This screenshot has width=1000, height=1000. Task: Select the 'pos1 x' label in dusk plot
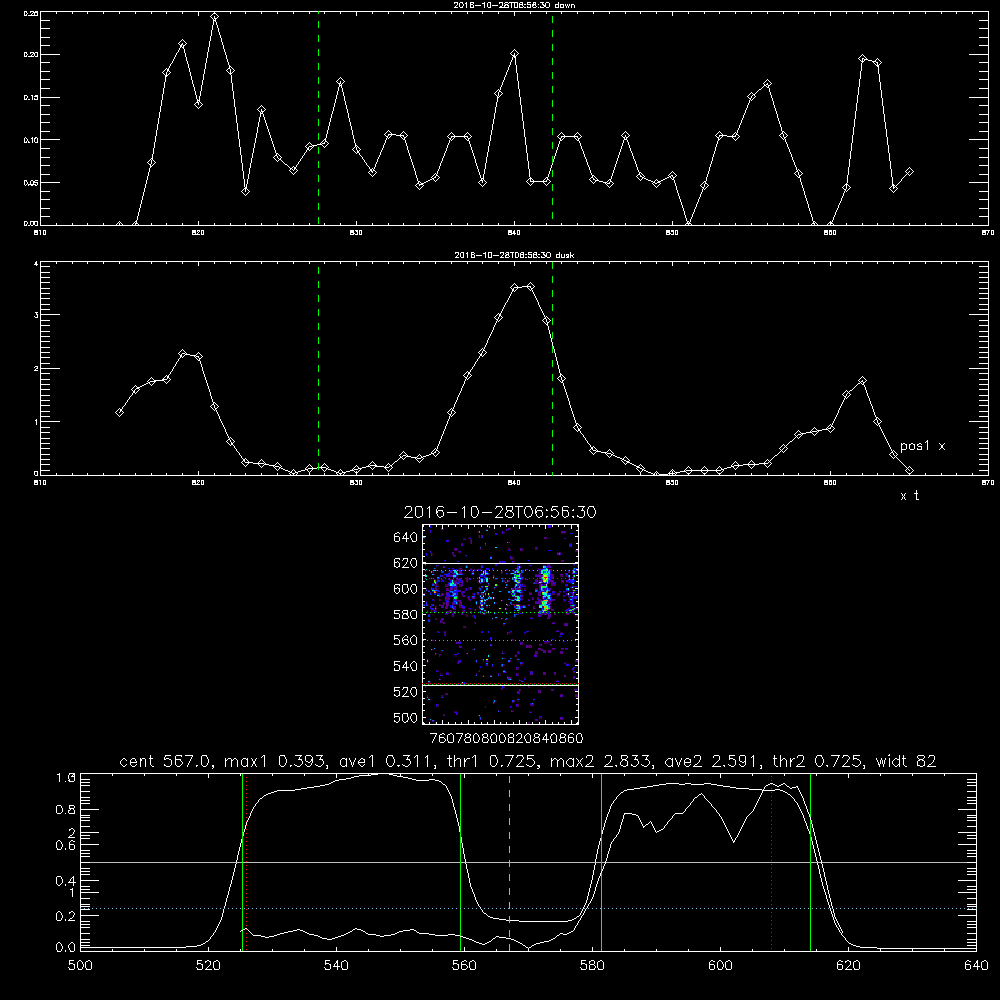point(922,446)
